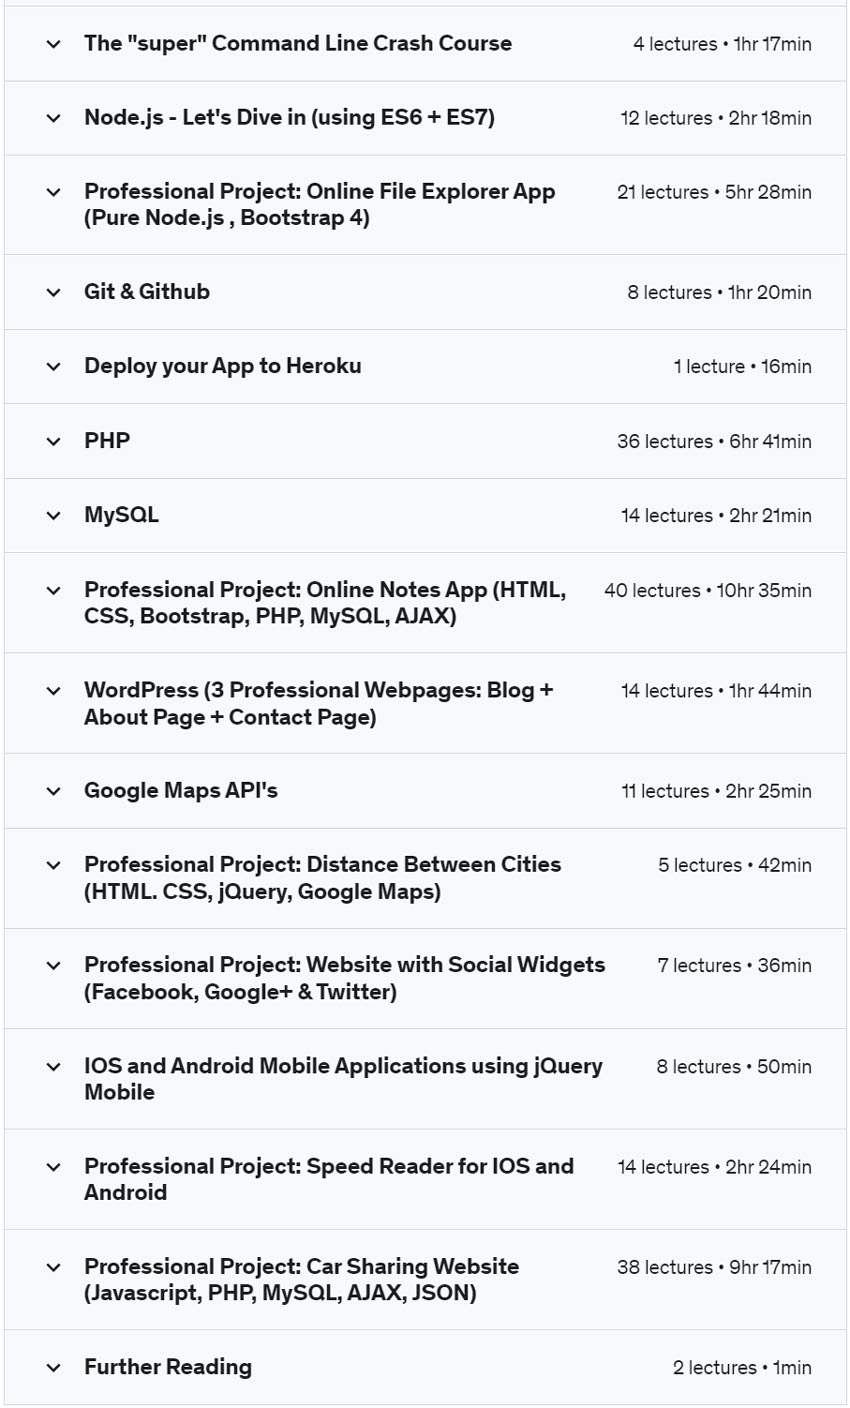850x1408 pixels.
Task: Open Deploy your App to Heroku chevron
Action: tap(54, 366)
